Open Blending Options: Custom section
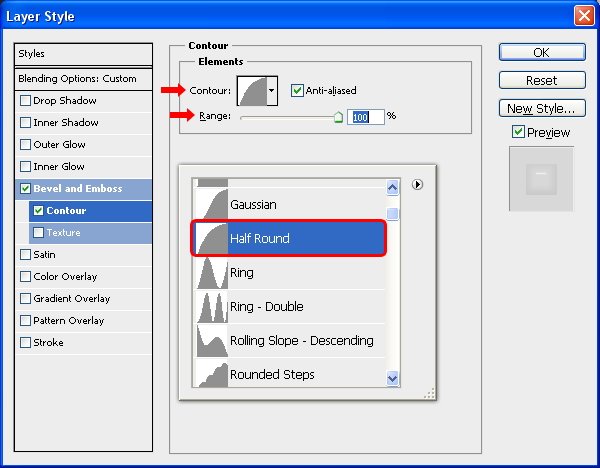600x468 pixels. (x=77, y=79)
